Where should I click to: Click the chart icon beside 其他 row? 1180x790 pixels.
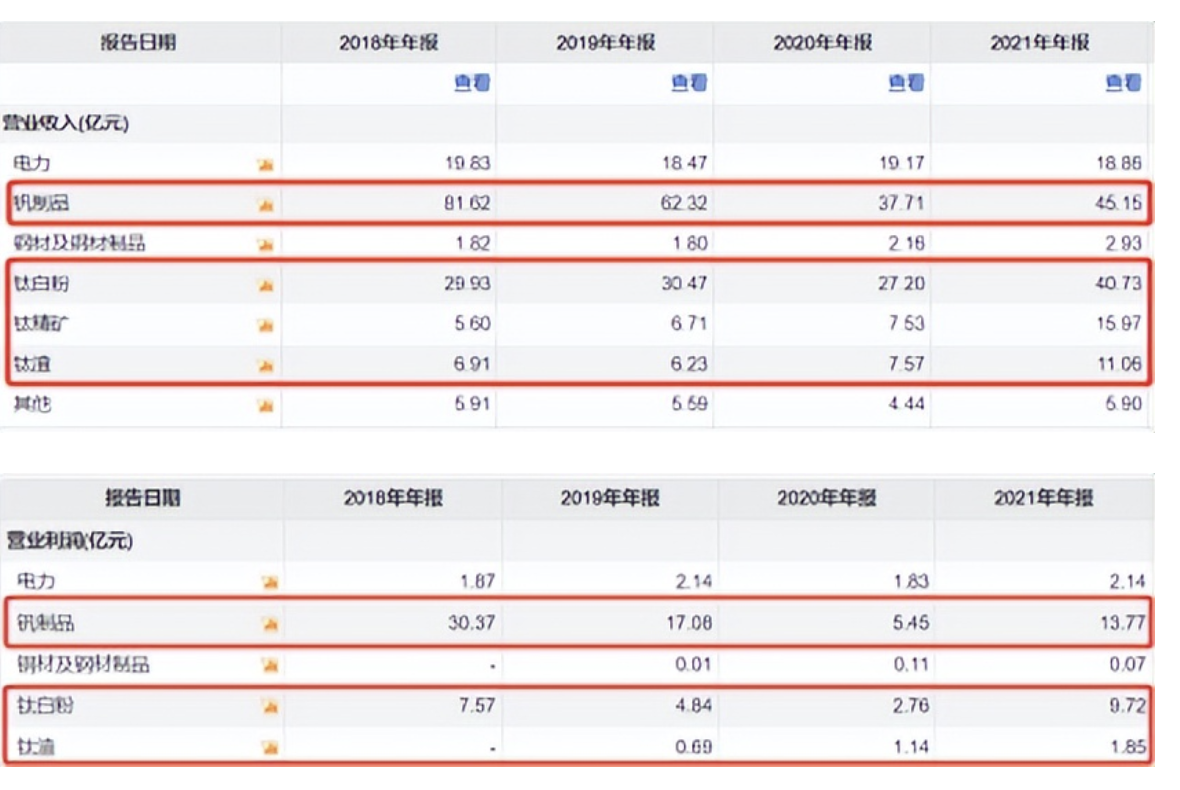tap(265, 405)
